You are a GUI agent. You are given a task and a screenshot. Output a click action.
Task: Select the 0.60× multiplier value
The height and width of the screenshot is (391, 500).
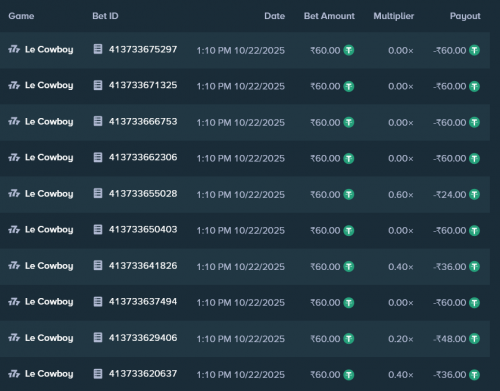pos(401,195)
